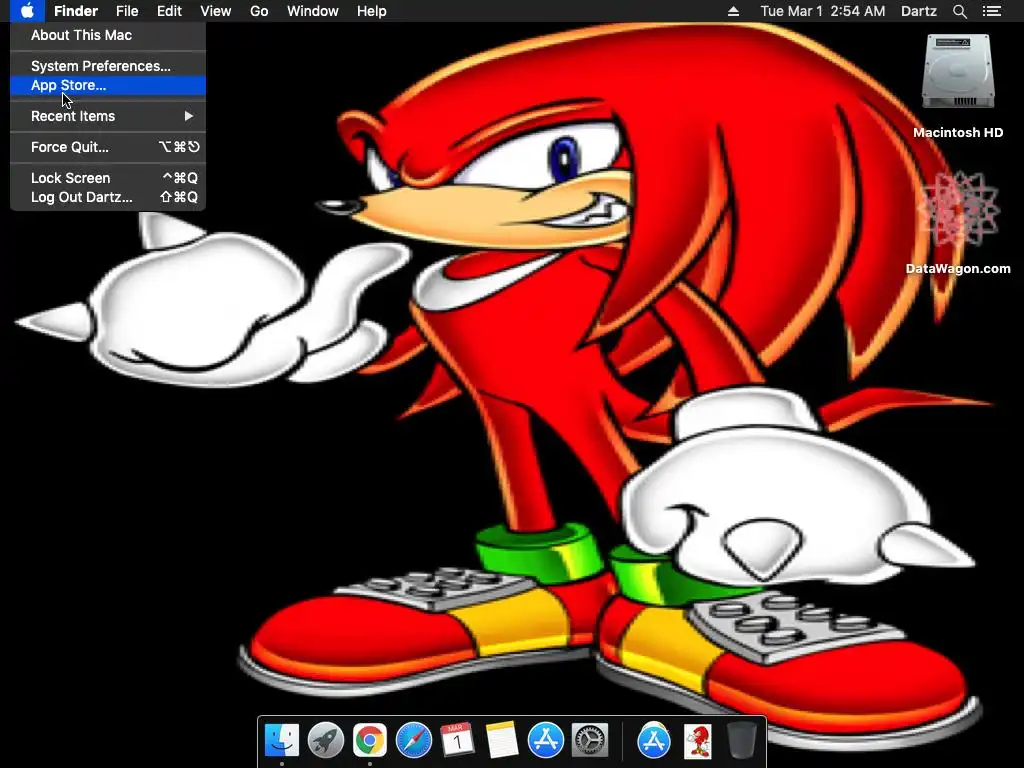Open Spotlight search magnifier icon
Image resolution: width=1024 pixels, height=768 pixels.
[960, 11]
